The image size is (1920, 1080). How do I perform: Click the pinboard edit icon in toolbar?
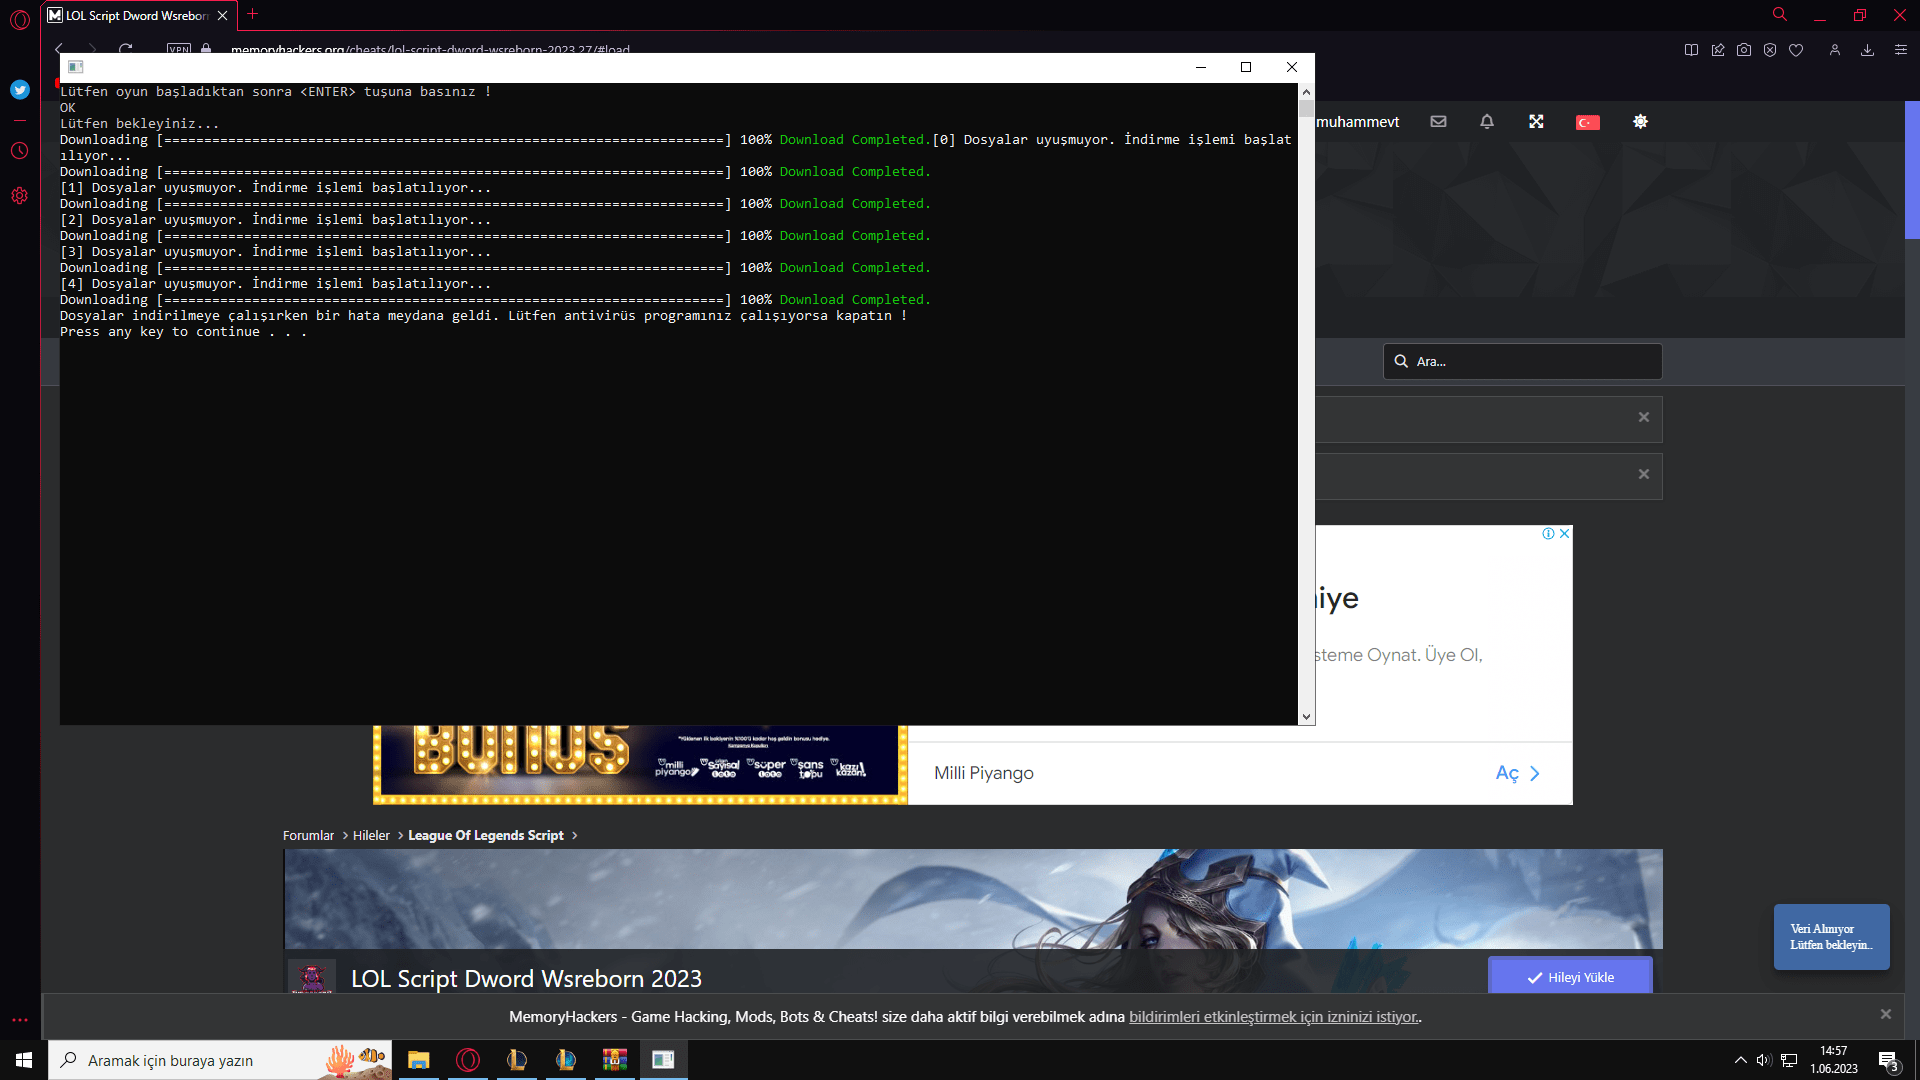click(1718, 50)
